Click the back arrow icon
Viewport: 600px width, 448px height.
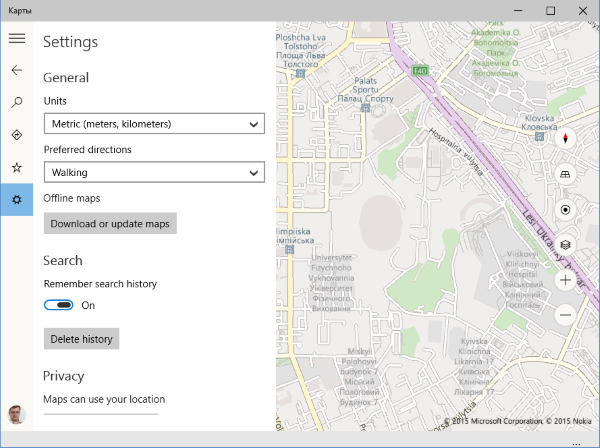[x=16, y=70]
